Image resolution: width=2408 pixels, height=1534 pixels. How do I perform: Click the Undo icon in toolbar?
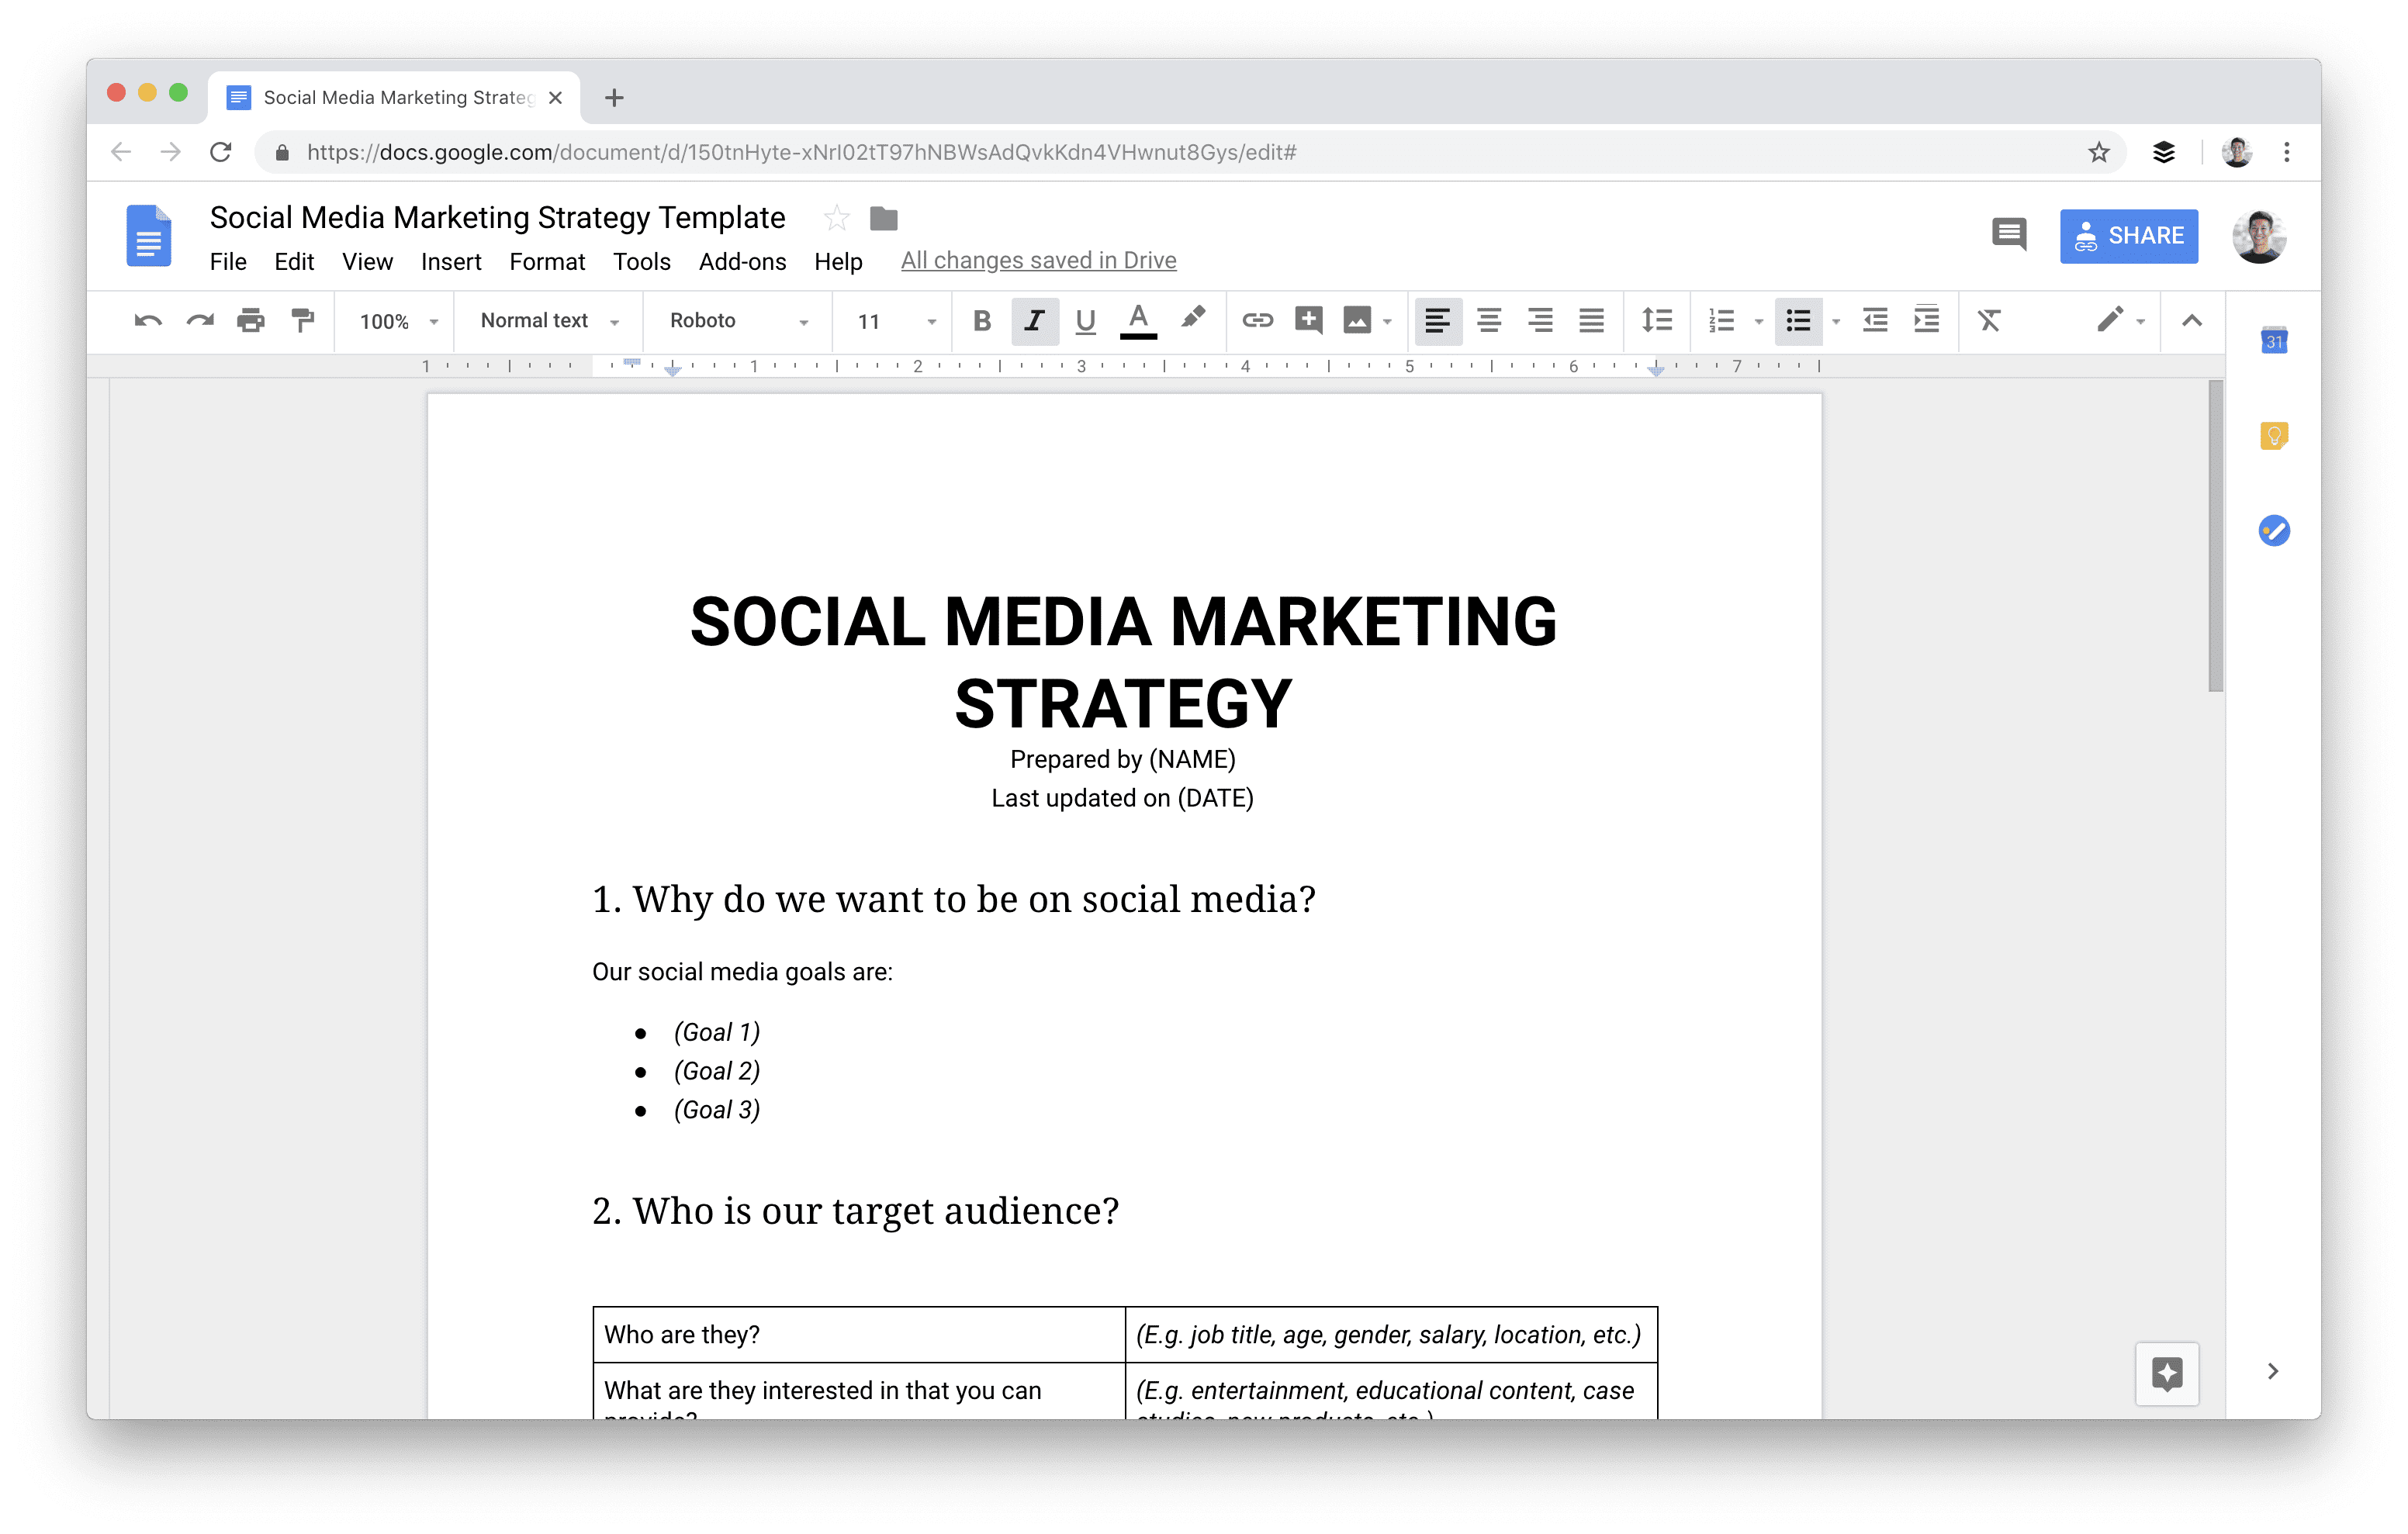click(148, 321)
